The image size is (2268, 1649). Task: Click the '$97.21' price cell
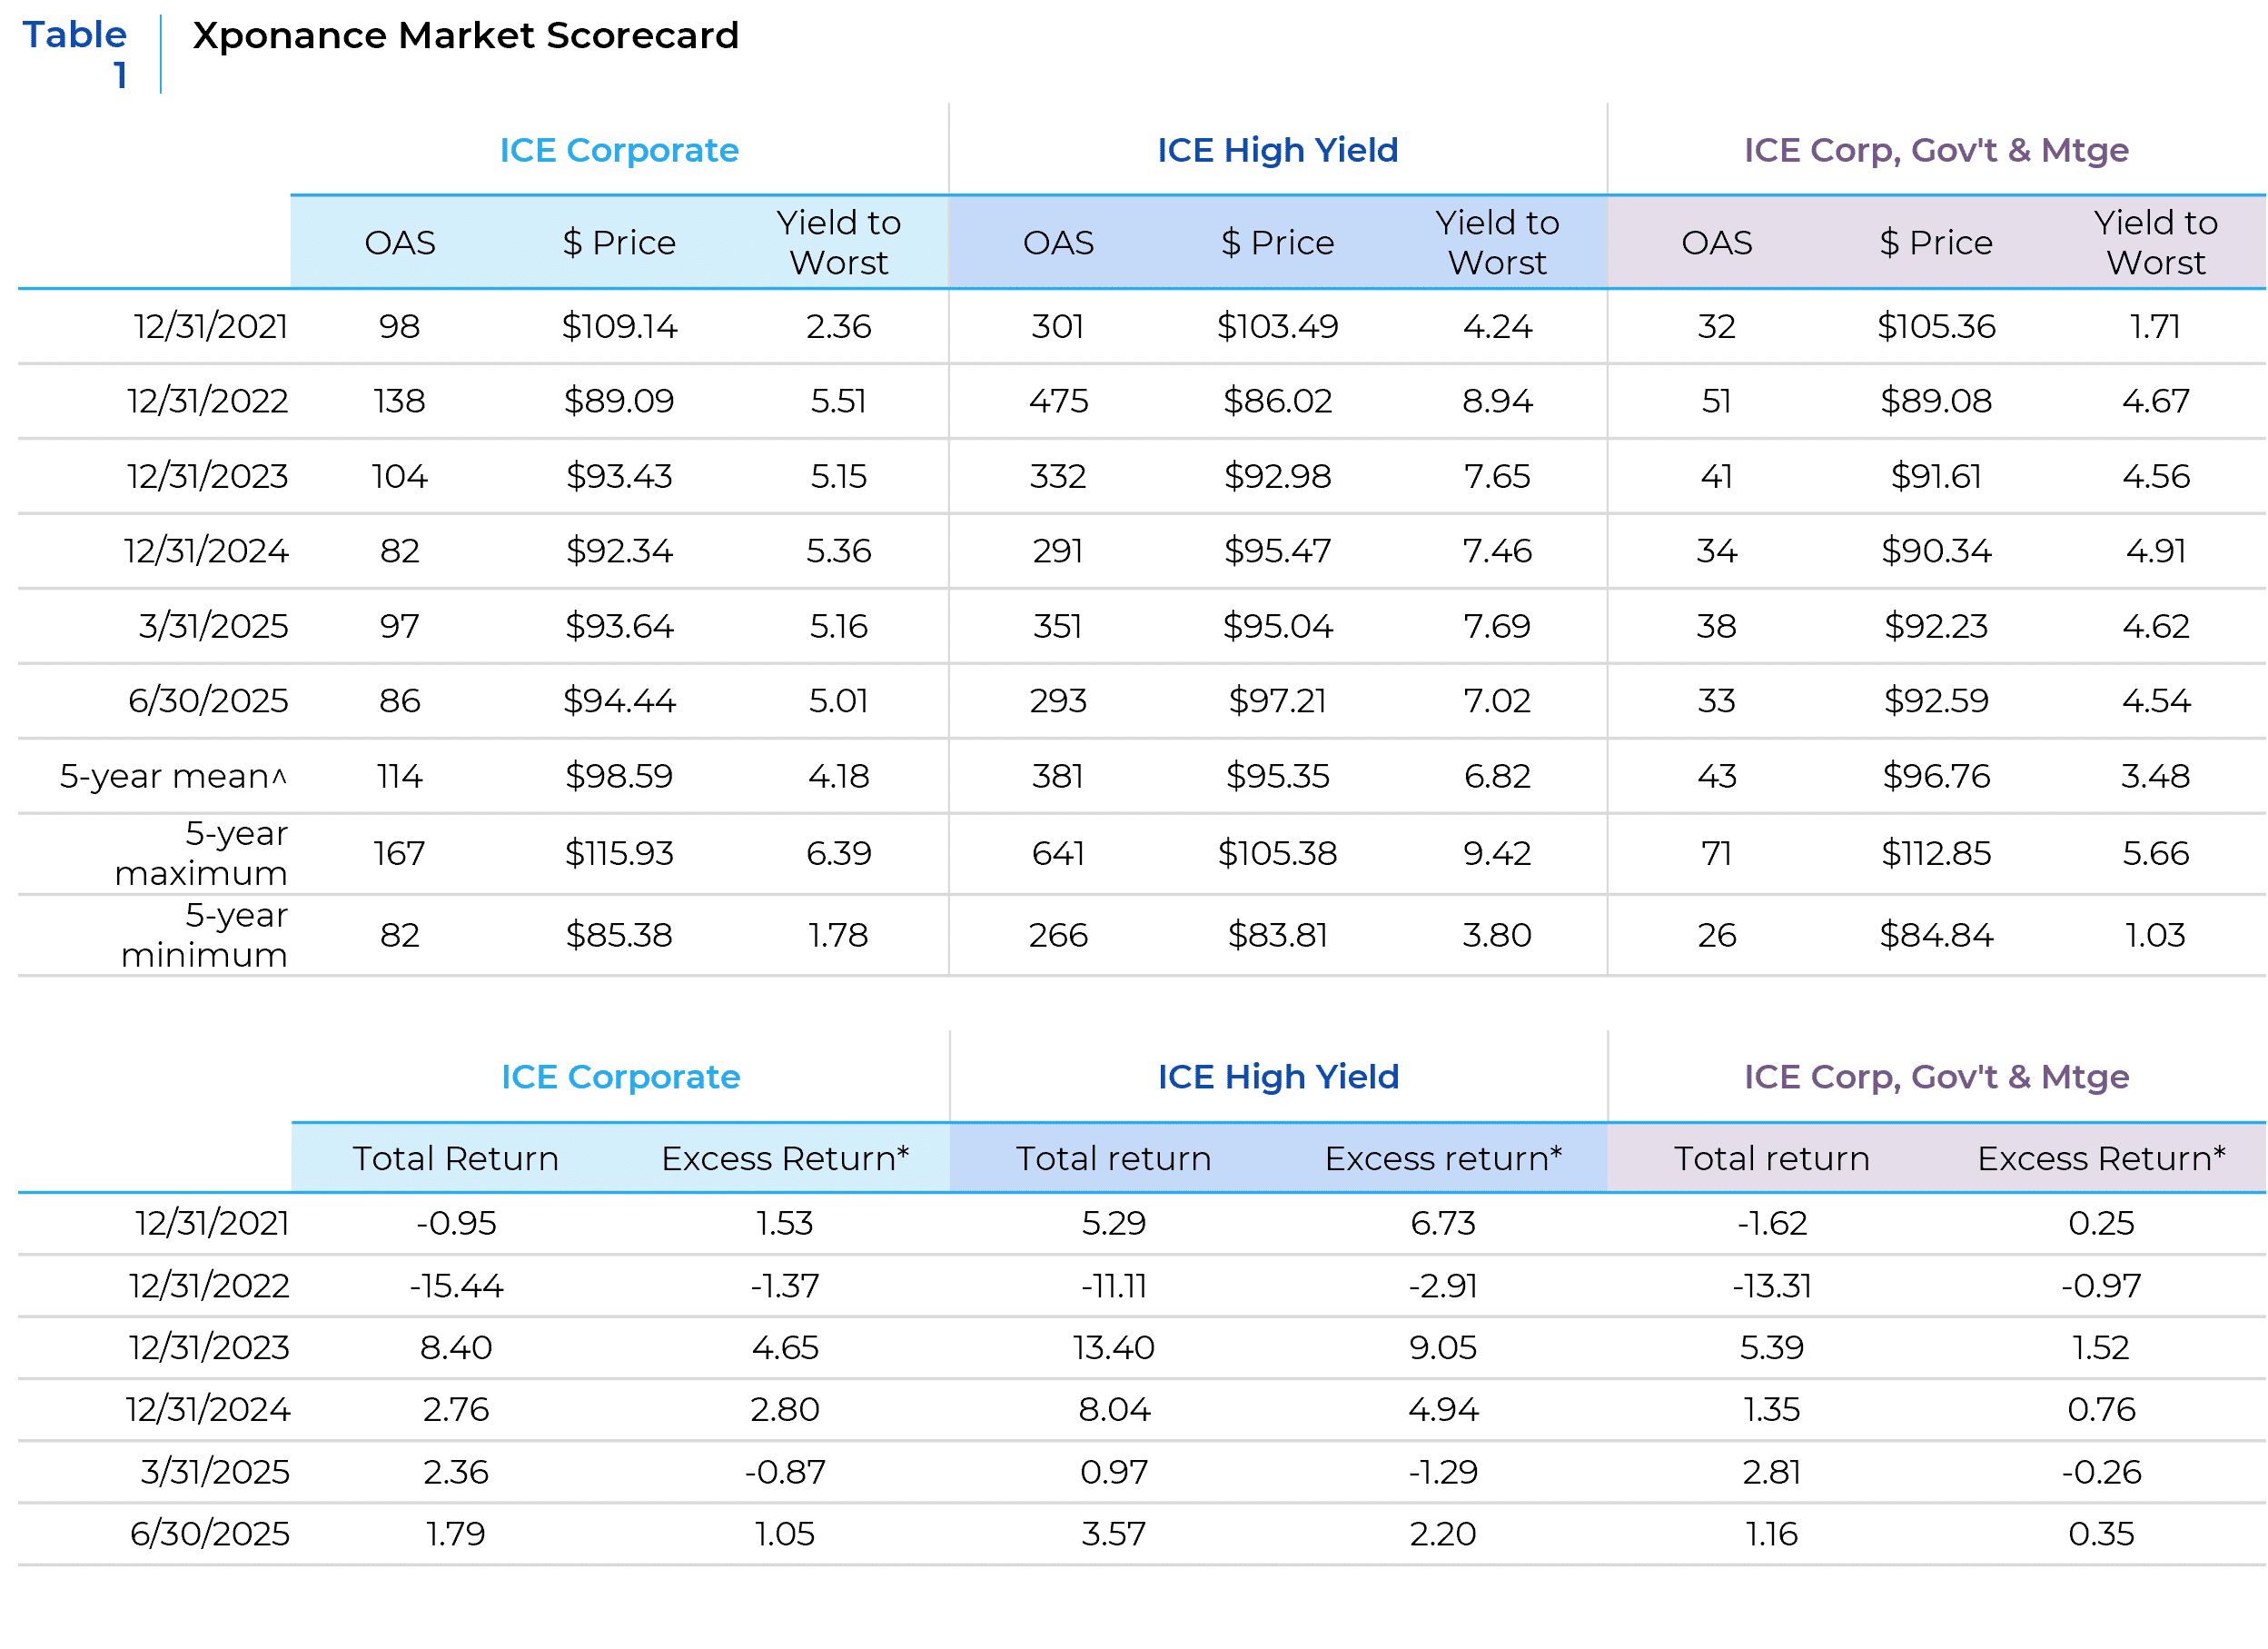pyautogui.click(x=1277, y=700)
